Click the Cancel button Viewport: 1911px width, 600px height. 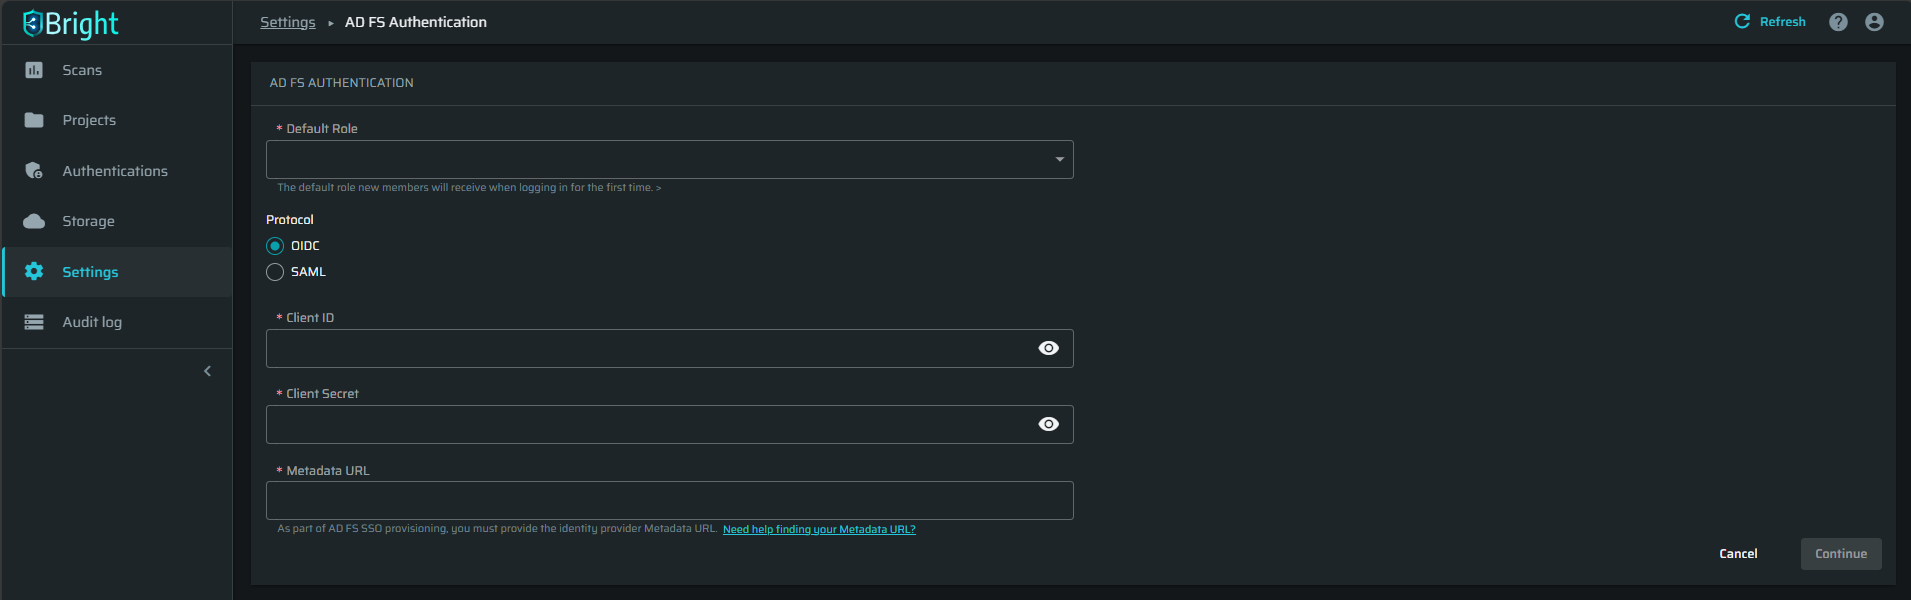point(1738,554)
